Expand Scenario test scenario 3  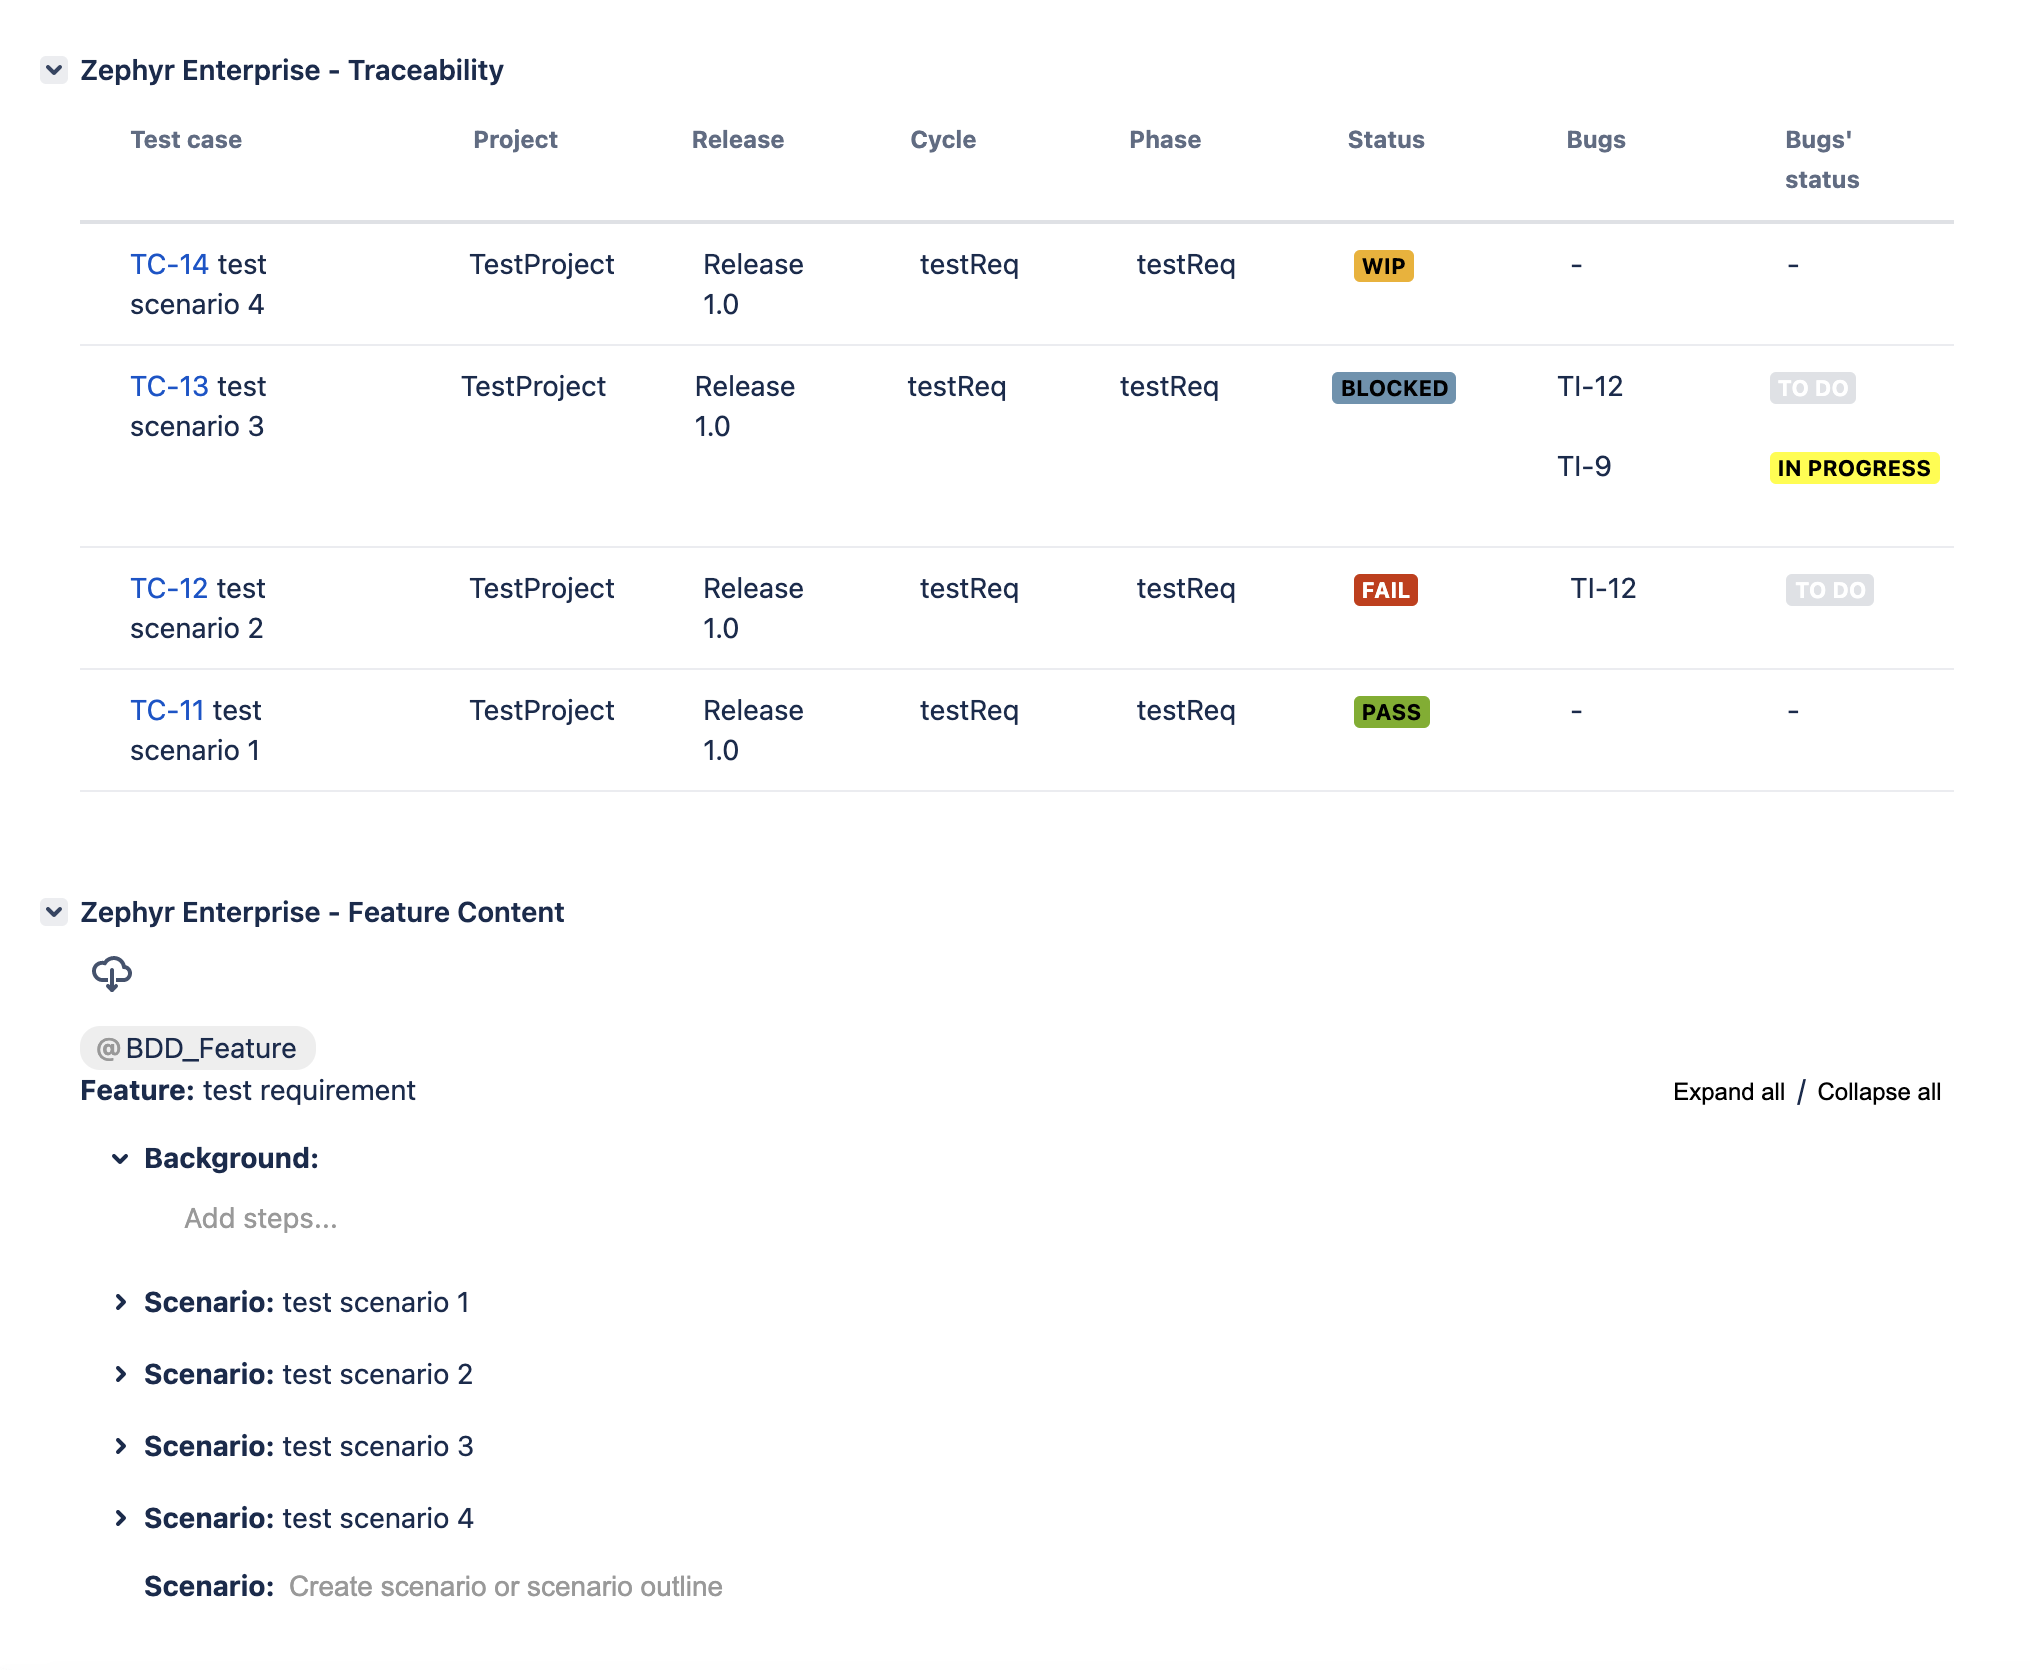120,1446
